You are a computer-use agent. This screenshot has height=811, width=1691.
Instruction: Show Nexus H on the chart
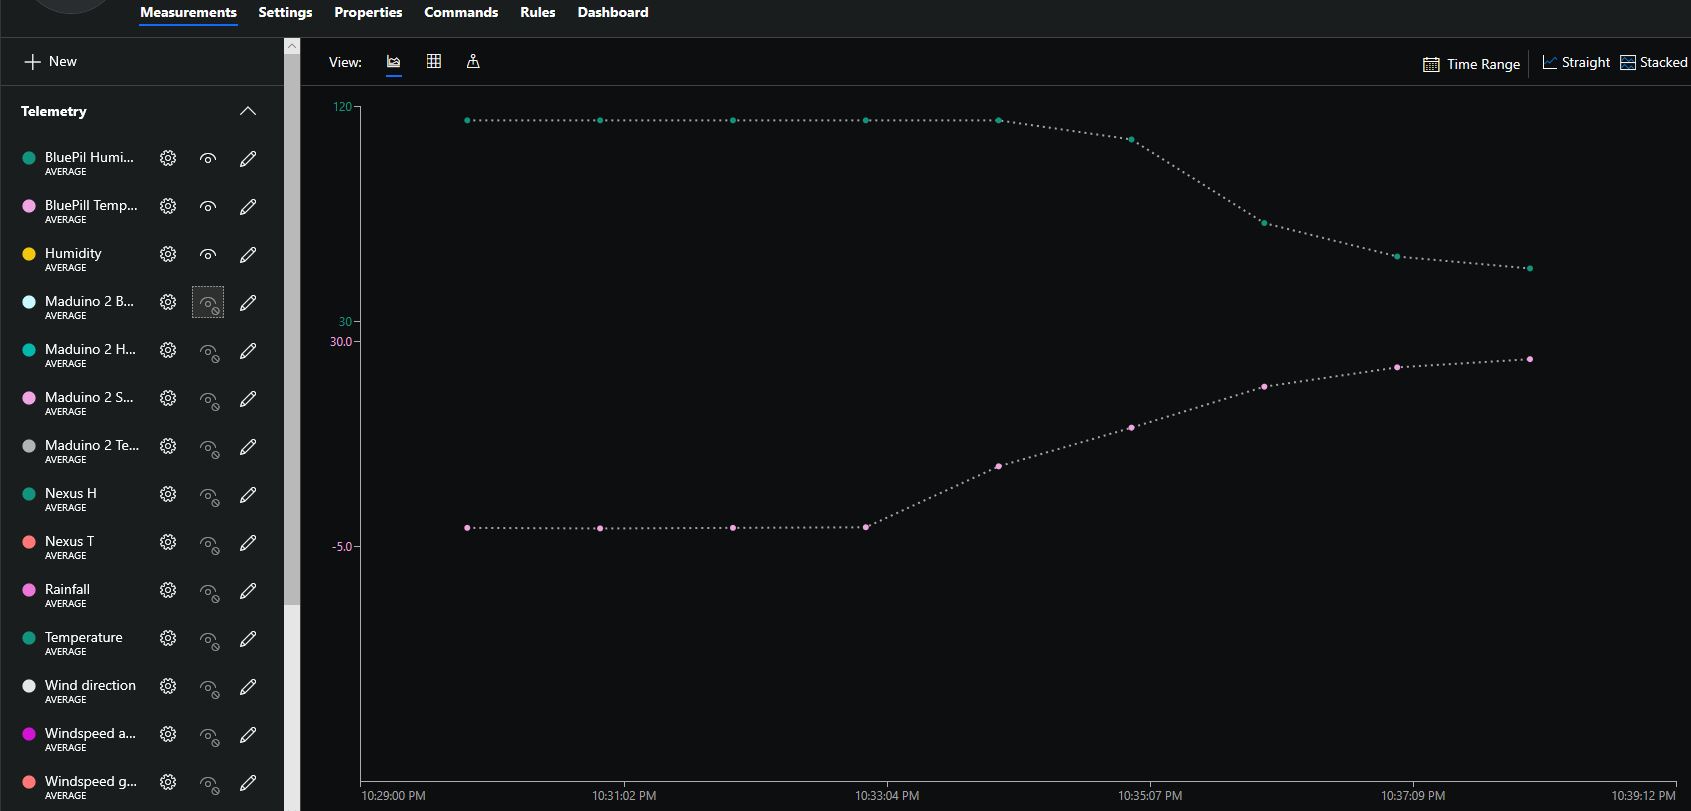[208, 494]
